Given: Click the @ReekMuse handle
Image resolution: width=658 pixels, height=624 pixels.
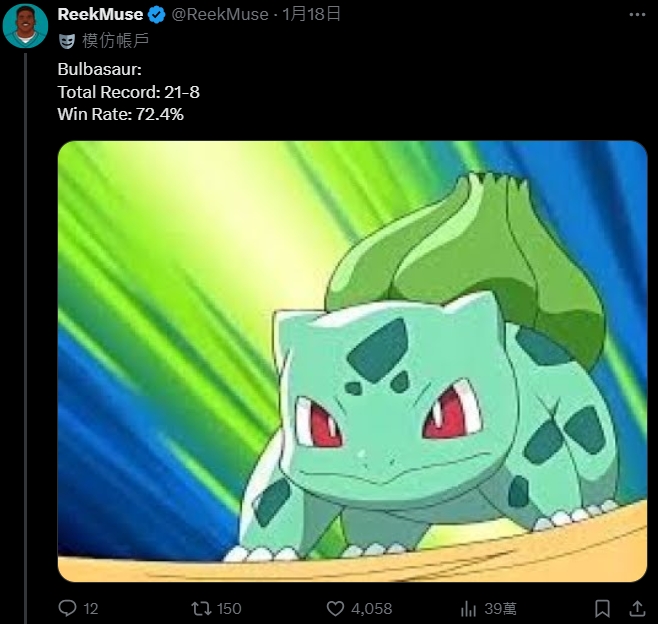Looking at the screenshot, I should point(220,14).
